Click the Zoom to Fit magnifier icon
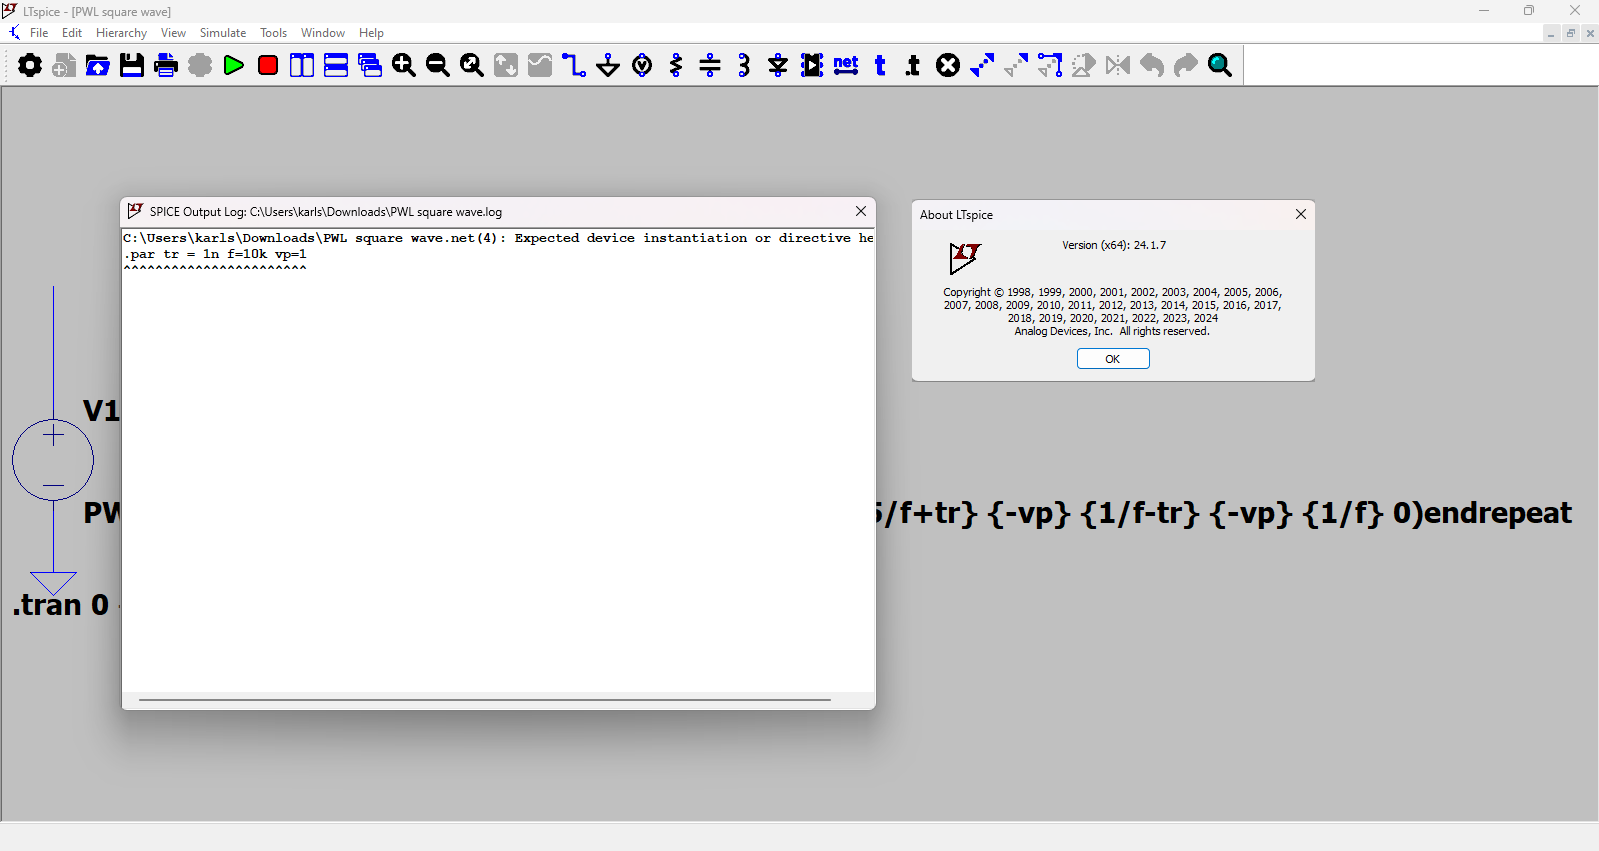Screen dimensions: 1599x851 (472, 65)
